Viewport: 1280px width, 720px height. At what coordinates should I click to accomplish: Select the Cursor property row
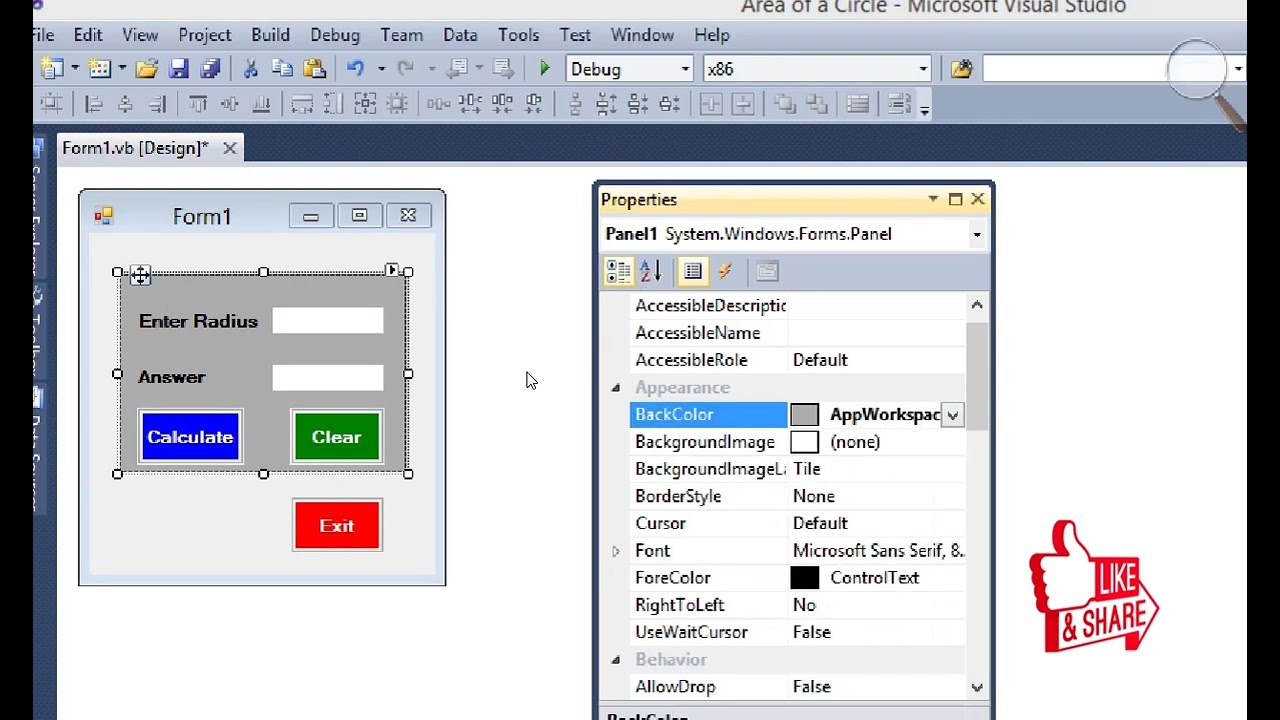(x=798, y=524)
